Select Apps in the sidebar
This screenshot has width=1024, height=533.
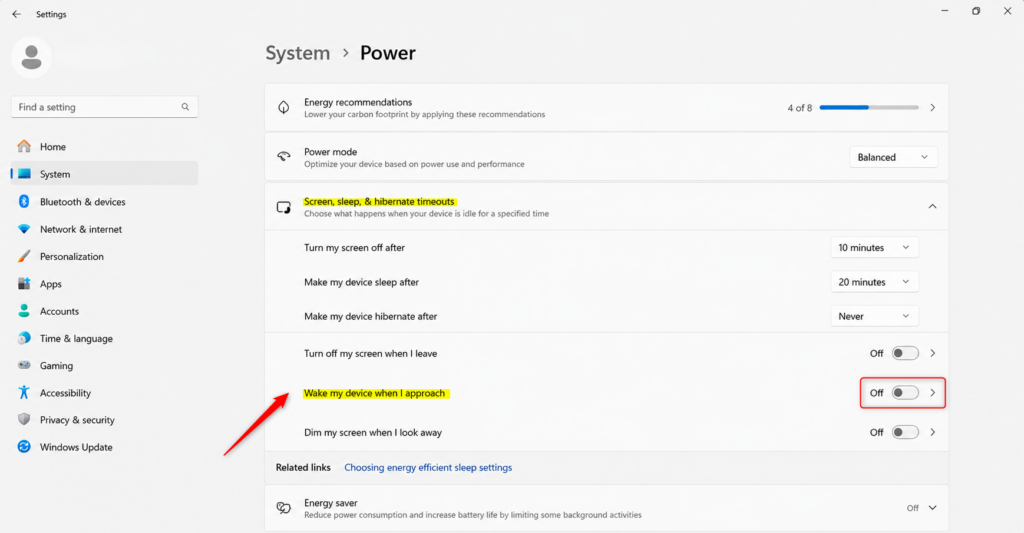[104, 283]
